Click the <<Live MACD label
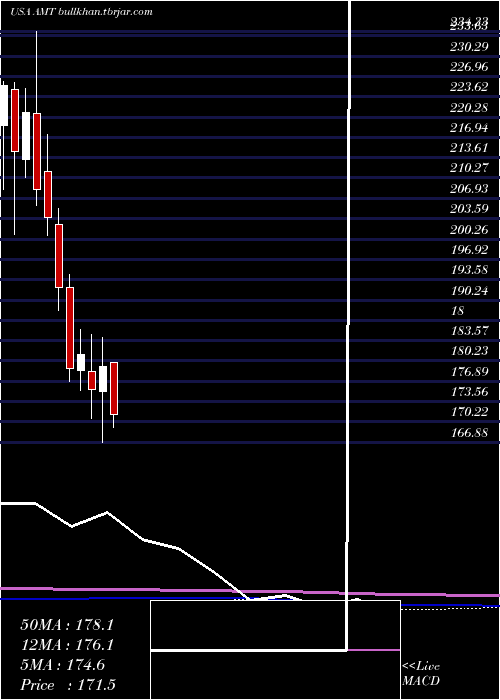 pyautogui.click(x=421, y=674)
